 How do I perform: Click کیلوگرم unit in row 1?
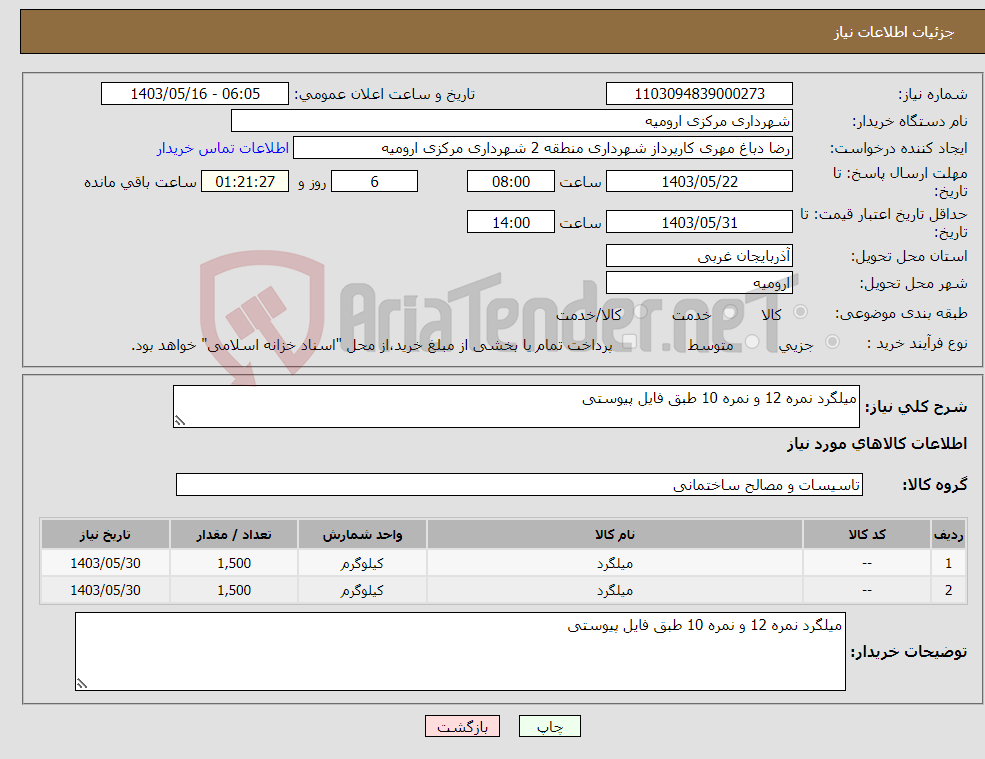(x=362, y=564)
